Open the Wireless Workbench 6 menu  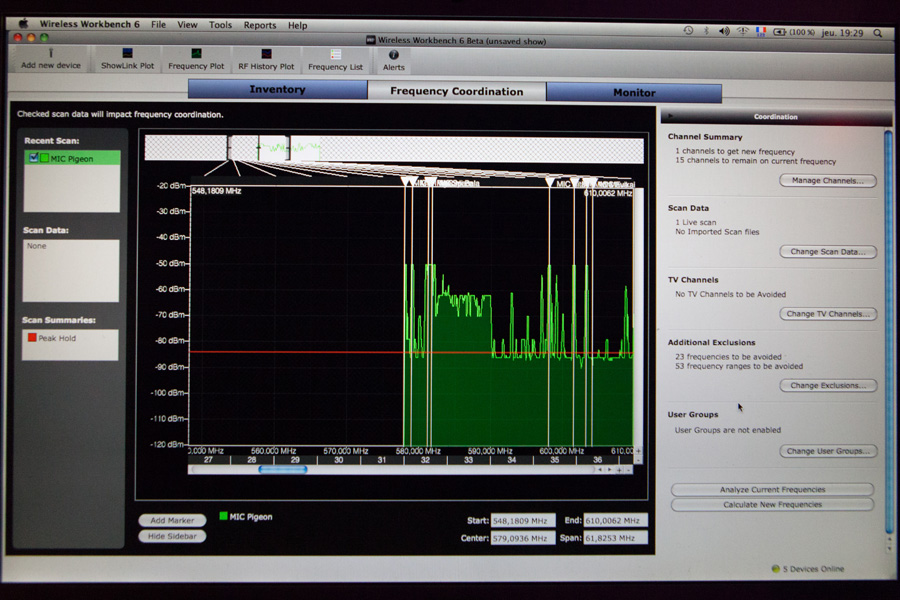pos(89,24)
